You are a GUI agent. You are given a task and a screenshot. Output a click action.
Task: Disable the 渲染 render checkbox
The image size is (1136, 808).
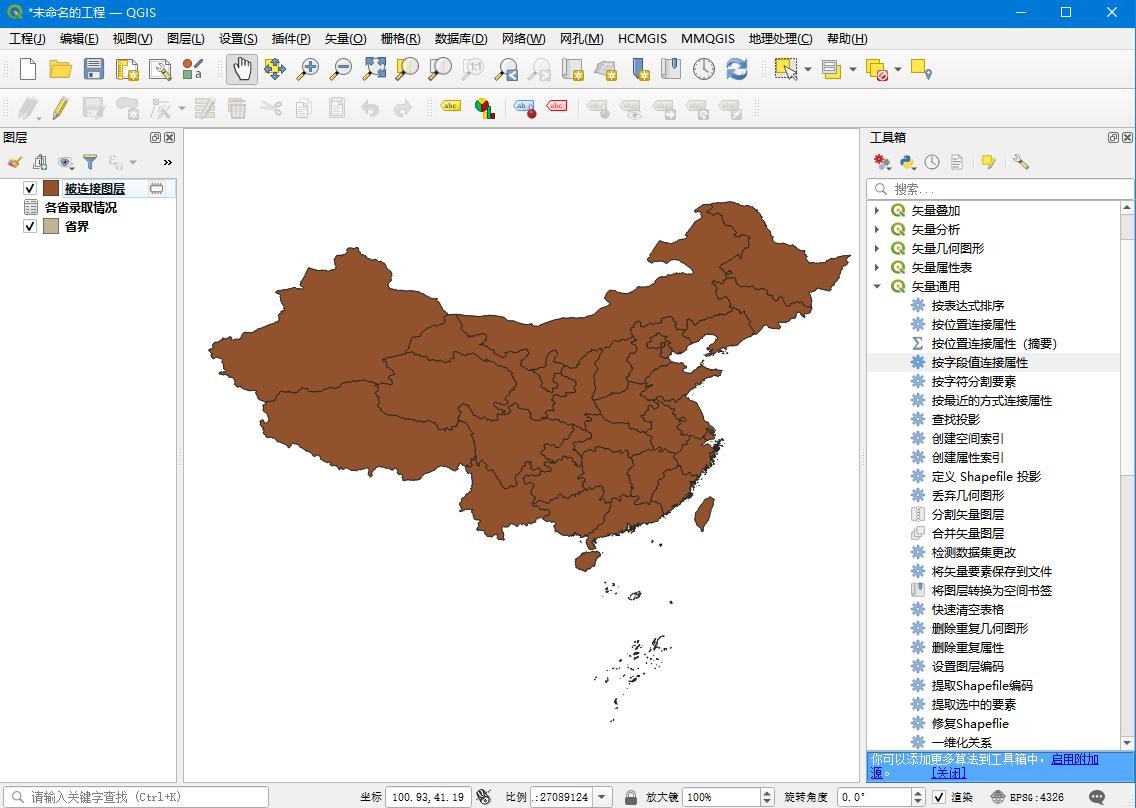(x=938, y=797)
